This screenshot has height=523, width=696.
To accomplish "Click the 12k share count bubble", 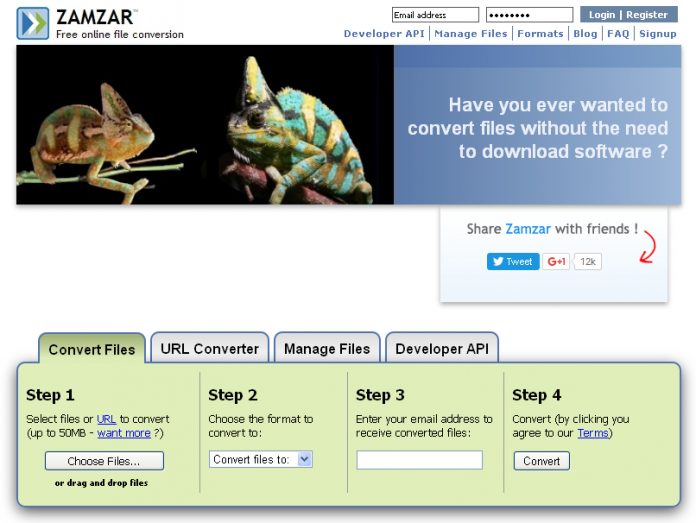I will point(588,261).
